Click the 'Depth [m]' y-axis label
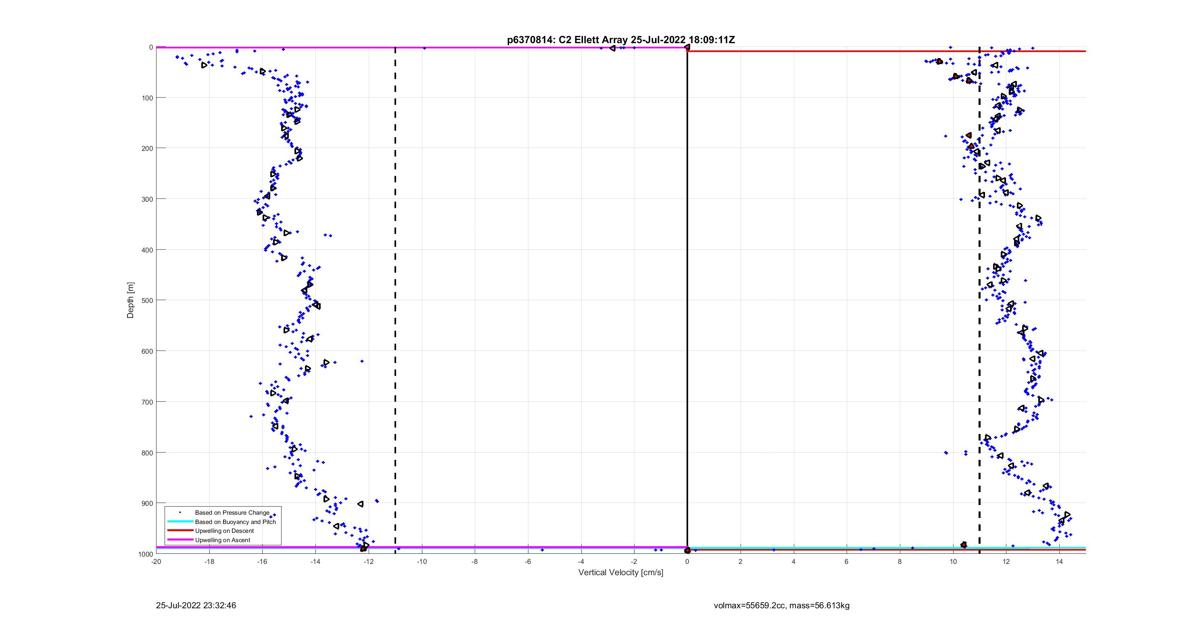1200x622 pixels. tap(130, 300)
